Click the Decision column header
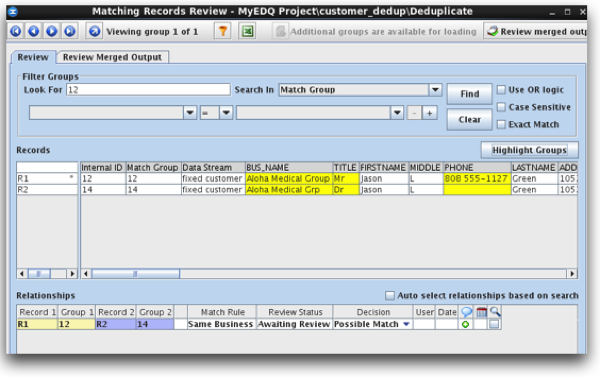Screen dimensions: 600x377 coord(373,312)
